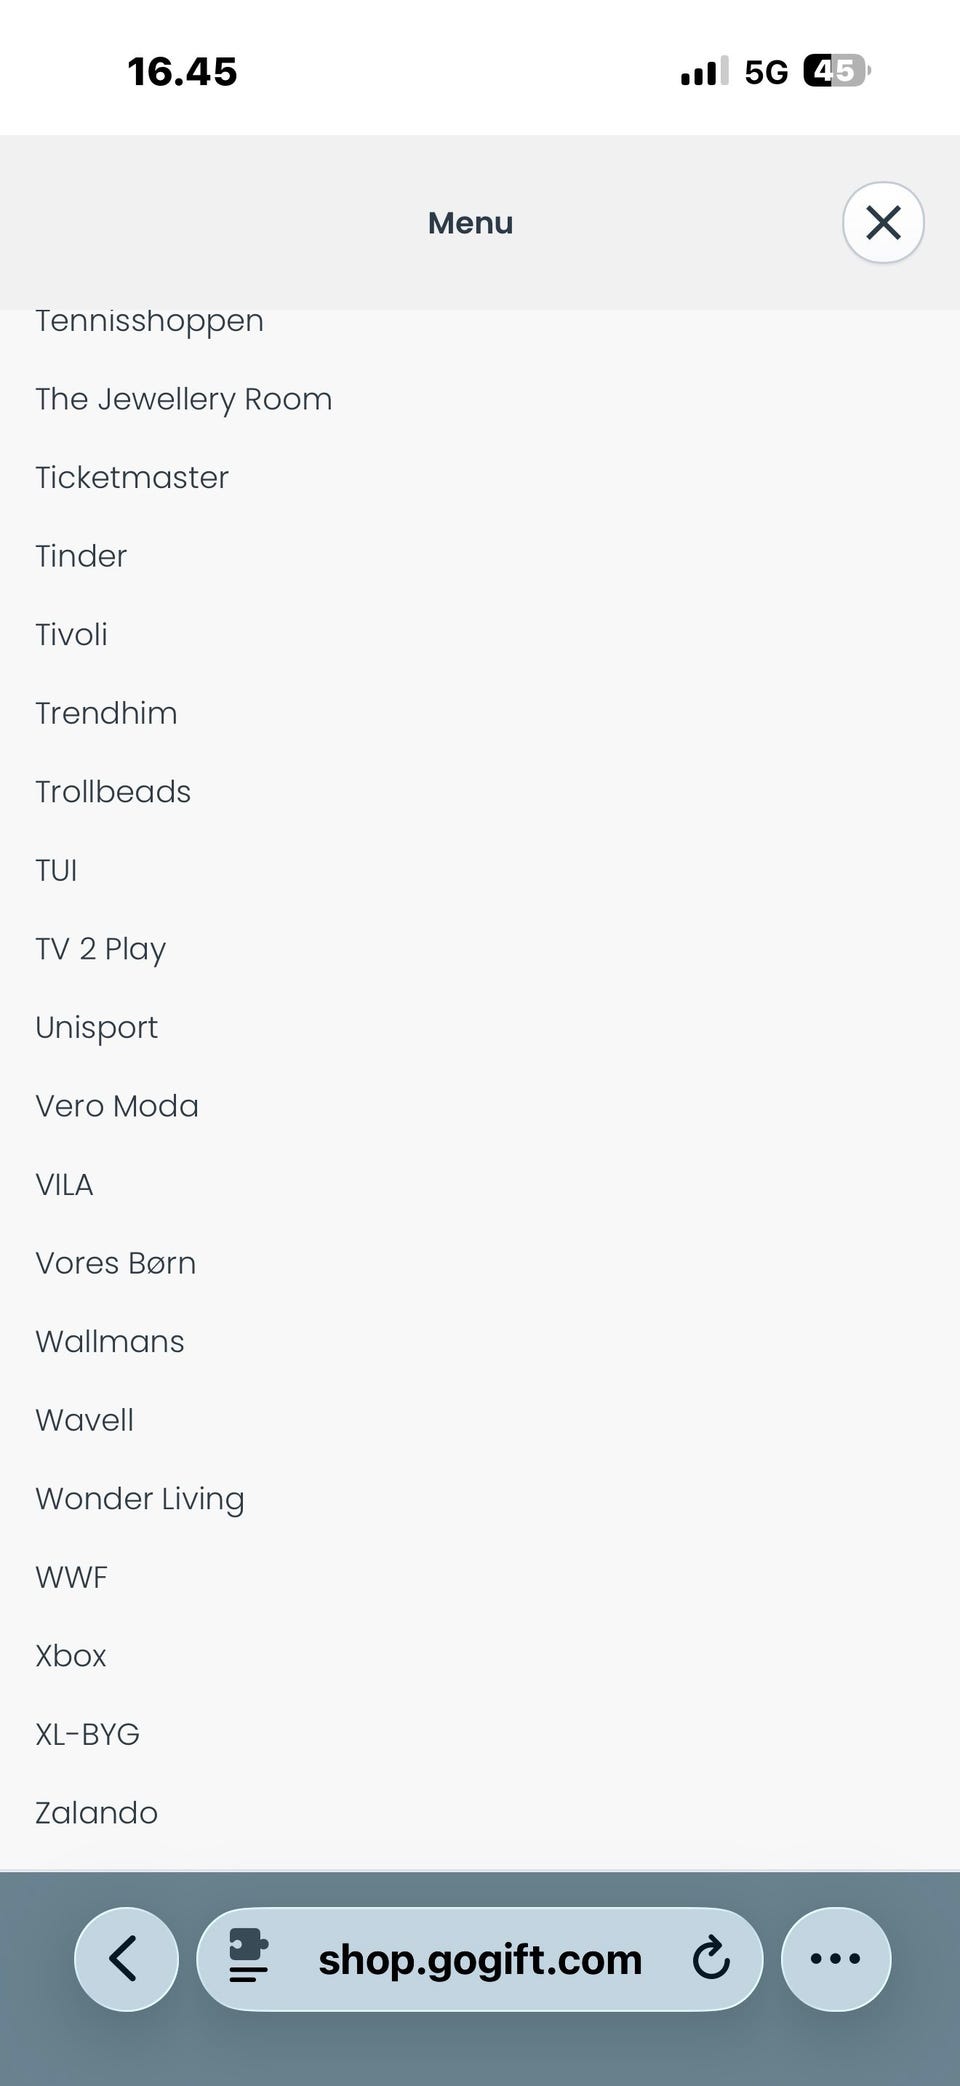Choose Vero Moda from the list

click(117, 1106)
